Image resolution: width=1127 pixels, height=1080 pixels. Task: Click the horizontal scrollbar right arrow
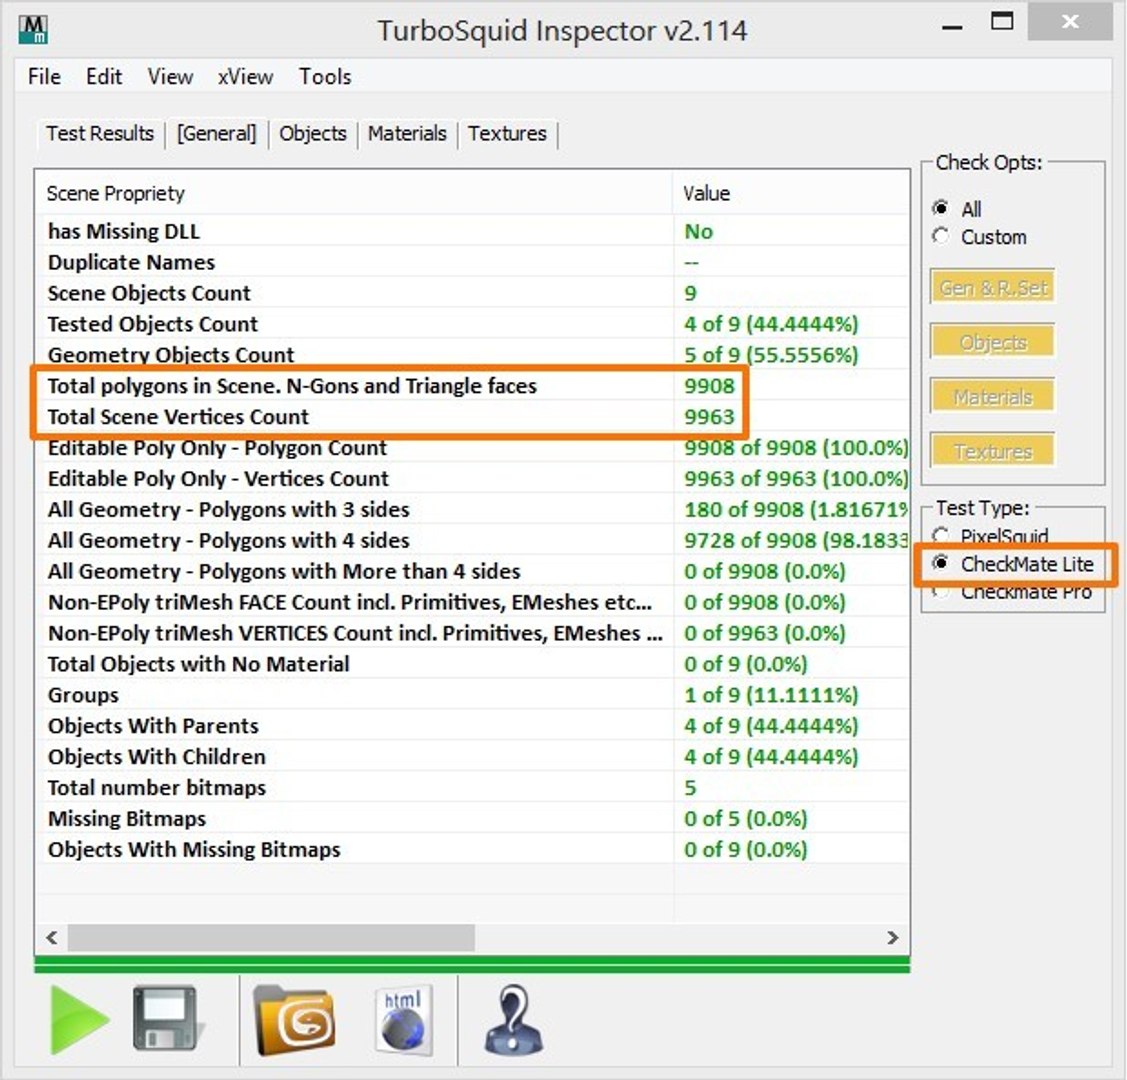click(x=893, y=937)
